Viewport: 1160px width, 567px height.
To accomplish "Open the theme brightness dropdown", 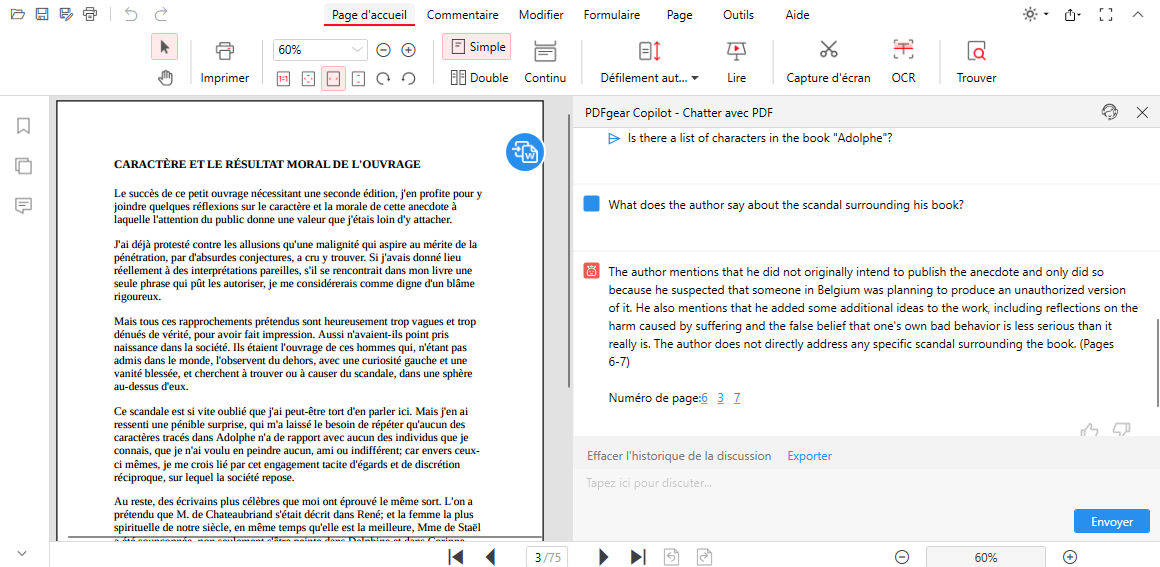I will coord(1035,15).
